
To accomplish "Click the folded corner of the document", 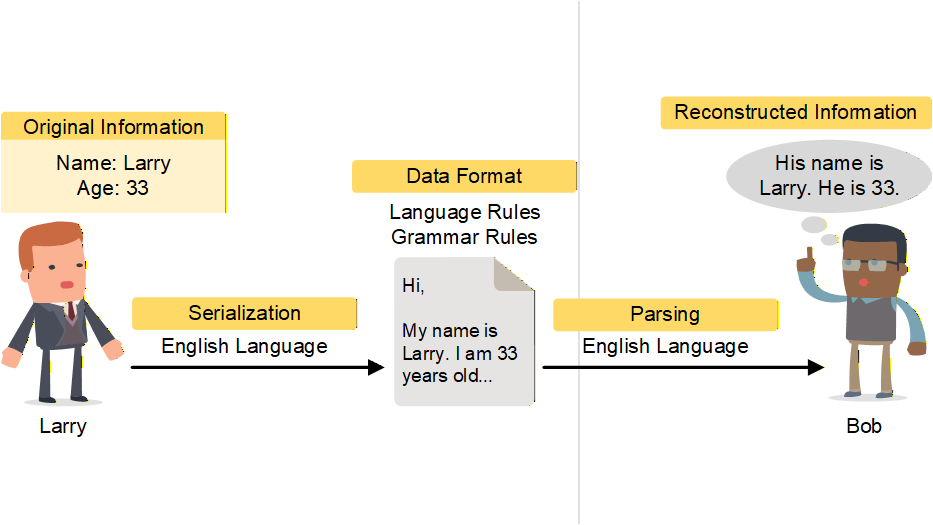I will point(516,273).
